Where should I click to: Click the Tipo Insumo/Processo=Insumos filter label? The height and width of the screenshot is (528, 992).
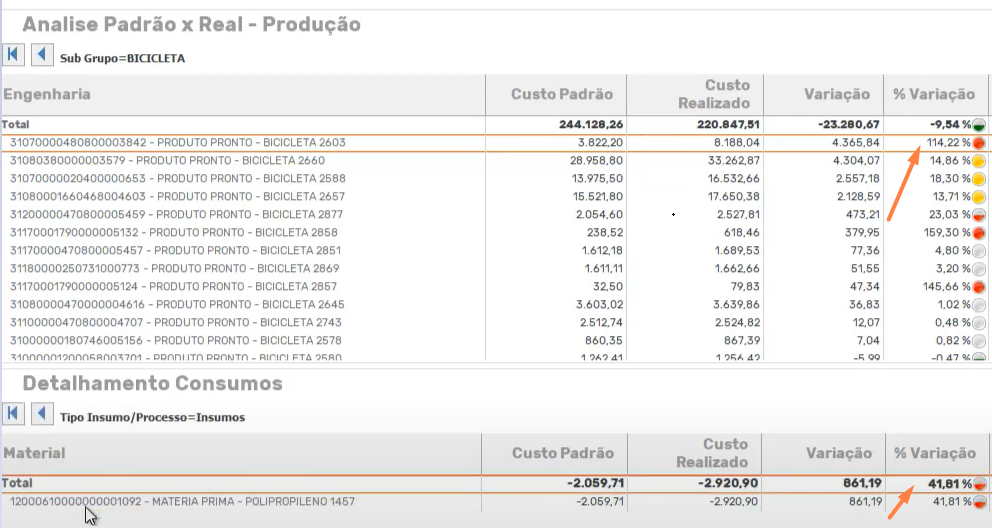152,417
